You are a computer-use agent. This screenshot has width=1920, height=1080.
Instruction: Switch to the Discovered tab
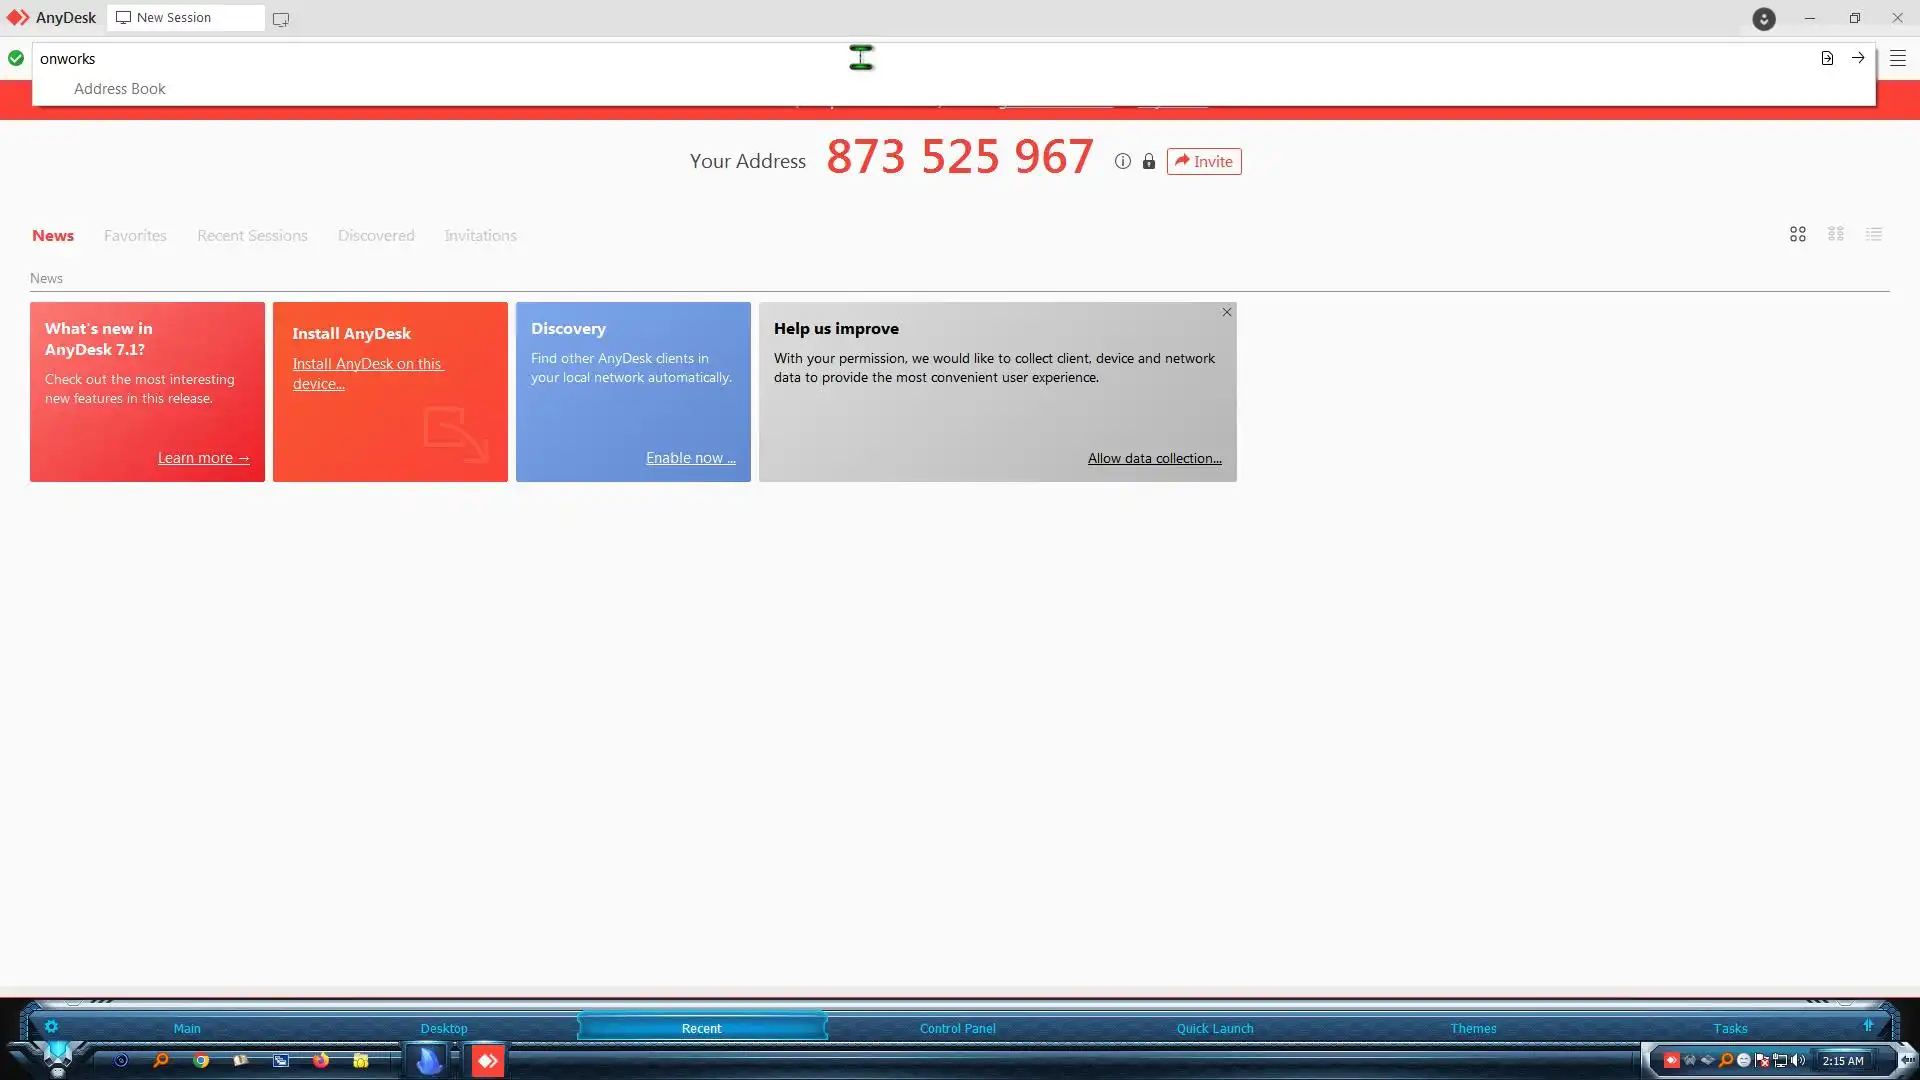[376, 236]
